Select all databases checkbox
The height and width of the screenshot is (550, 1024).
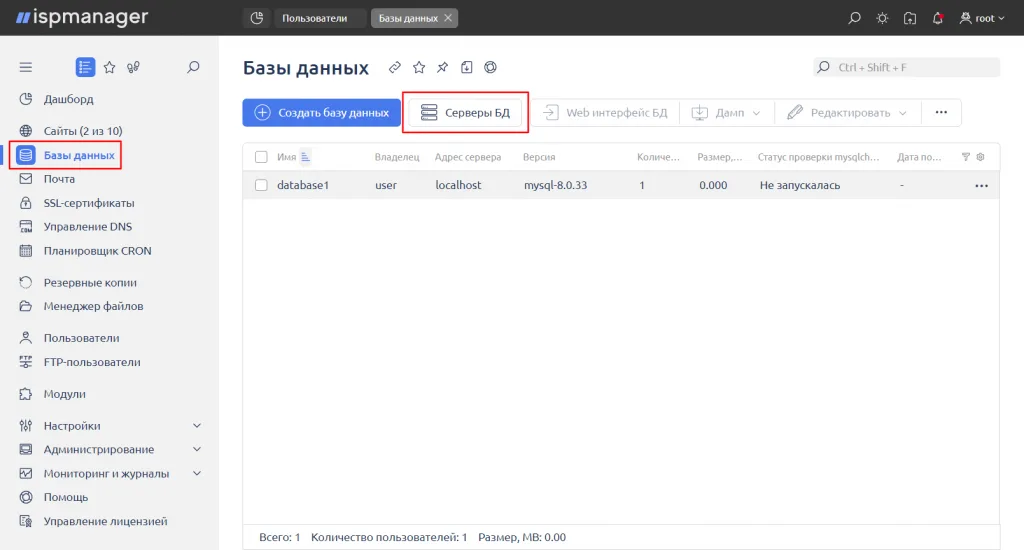pos(261,157)
